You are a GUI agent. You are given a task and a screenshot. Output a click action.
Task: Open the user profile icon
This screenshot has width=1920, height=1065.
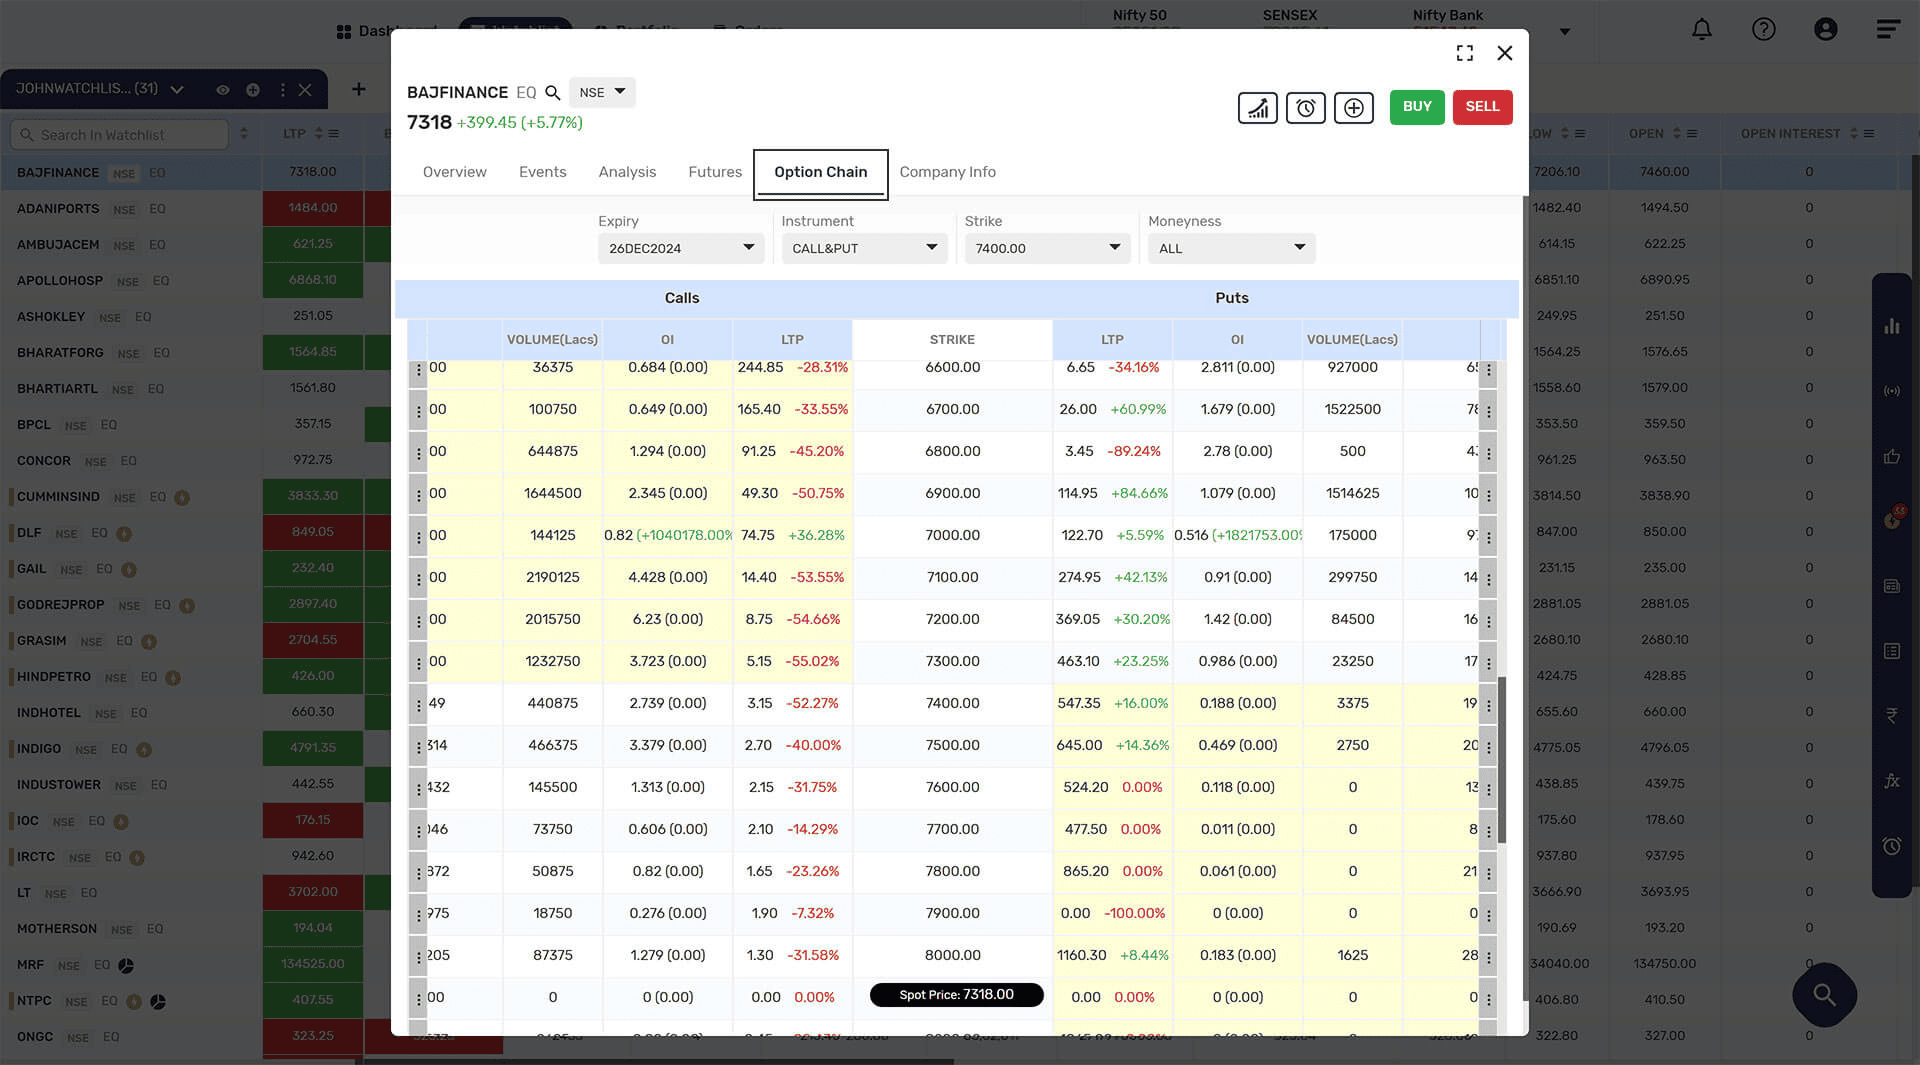(x=1825, y=29)
